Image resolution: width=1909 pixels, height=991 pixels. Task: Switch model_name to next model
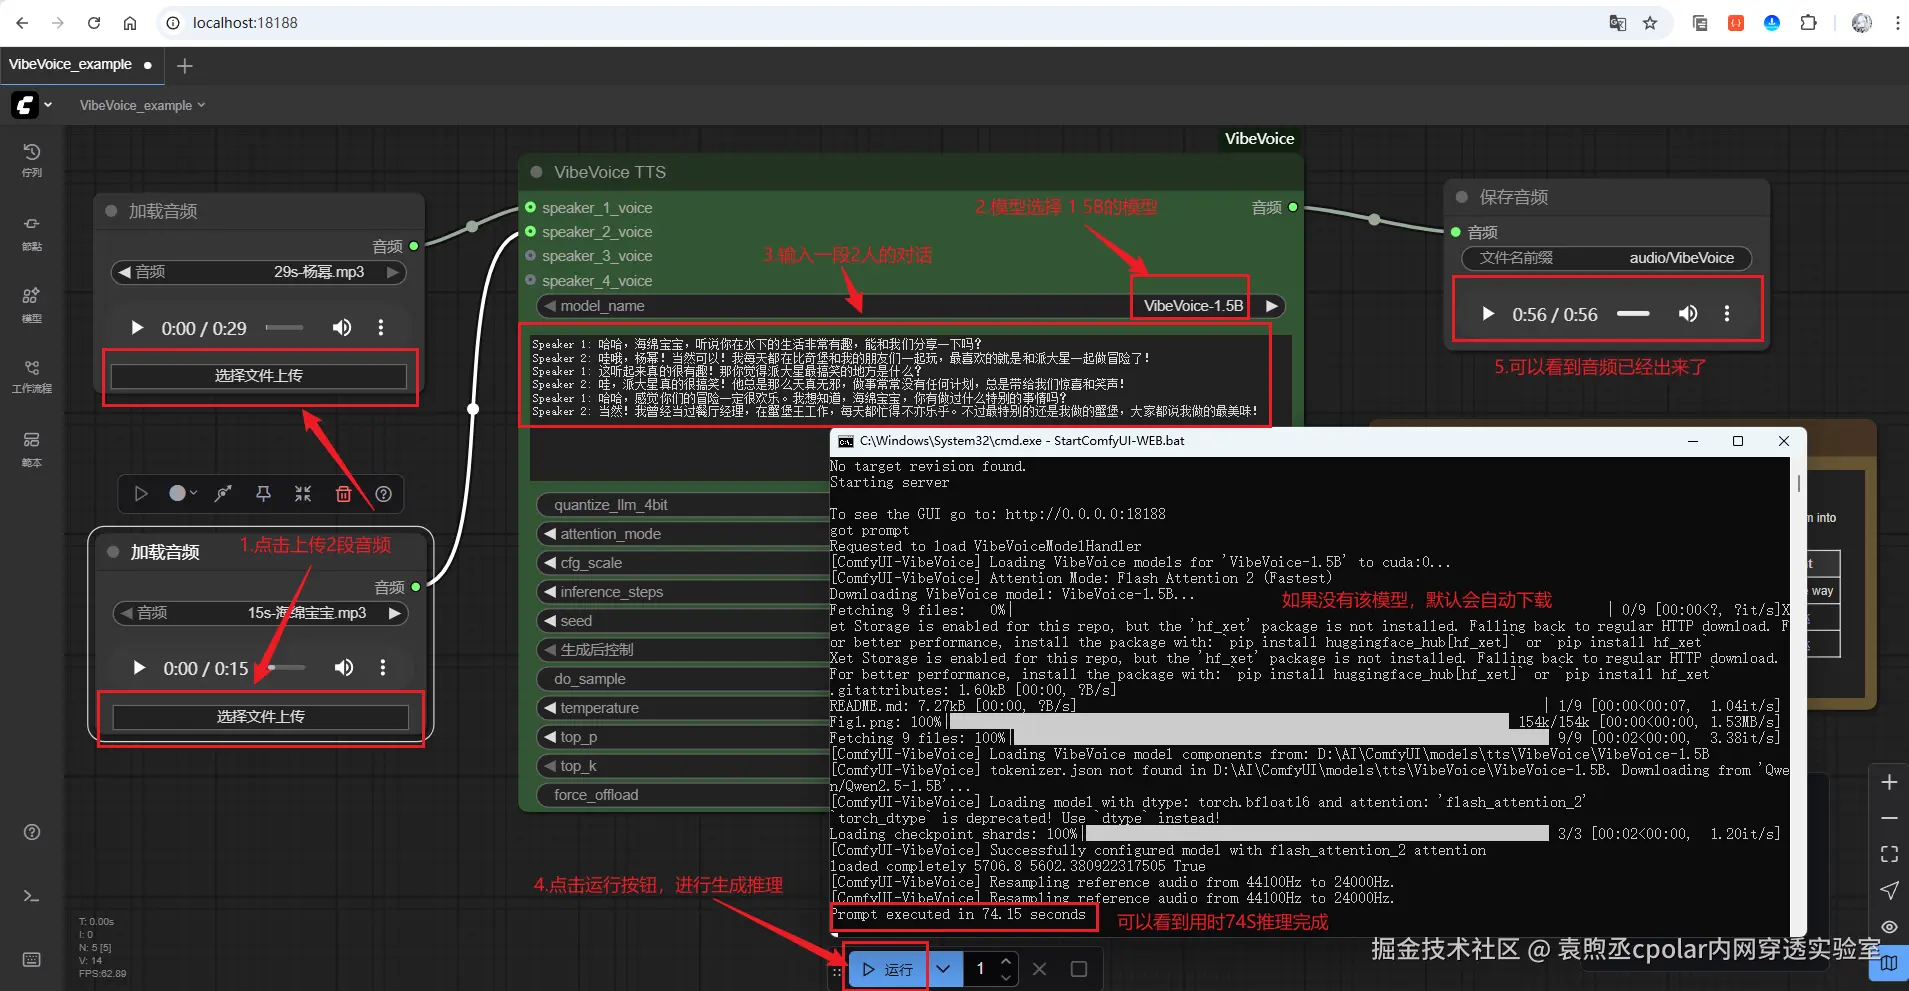[1271, 306]
